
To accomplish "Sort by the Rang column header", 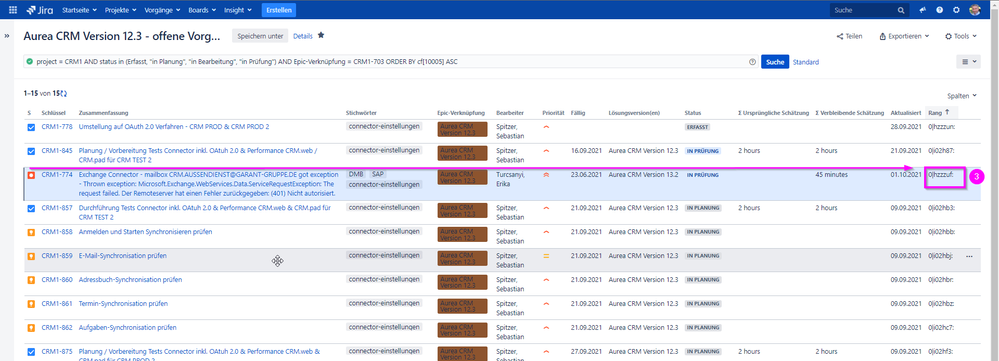I will tap(938, 112).
